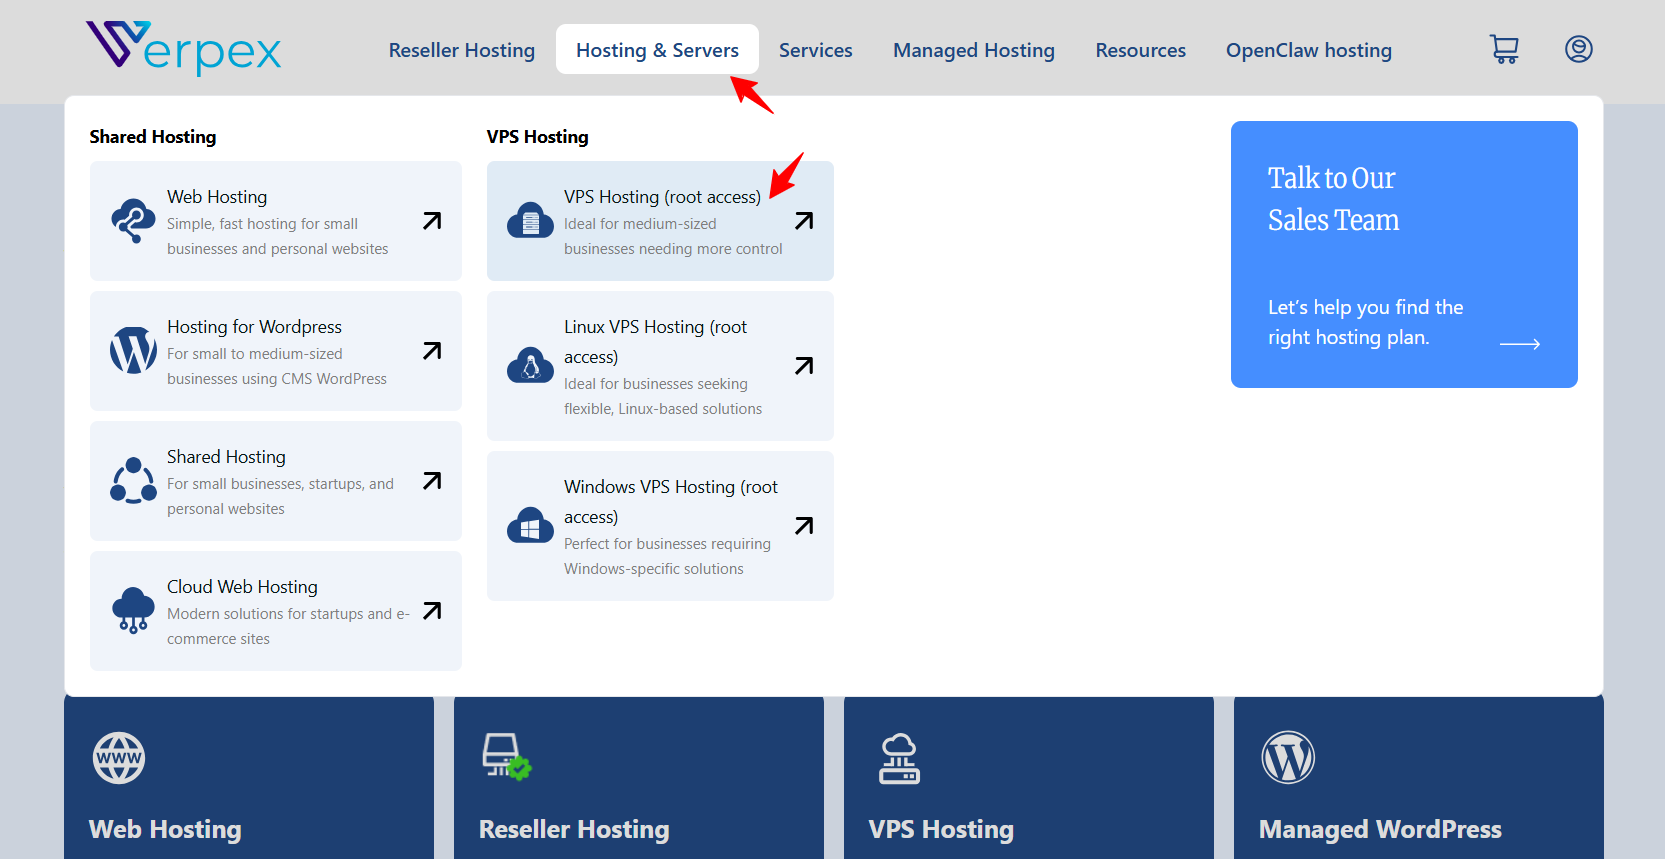1665x859 pixels.
Task: Click the VPS Hosting column heading
Action: (x=537, y=137)
